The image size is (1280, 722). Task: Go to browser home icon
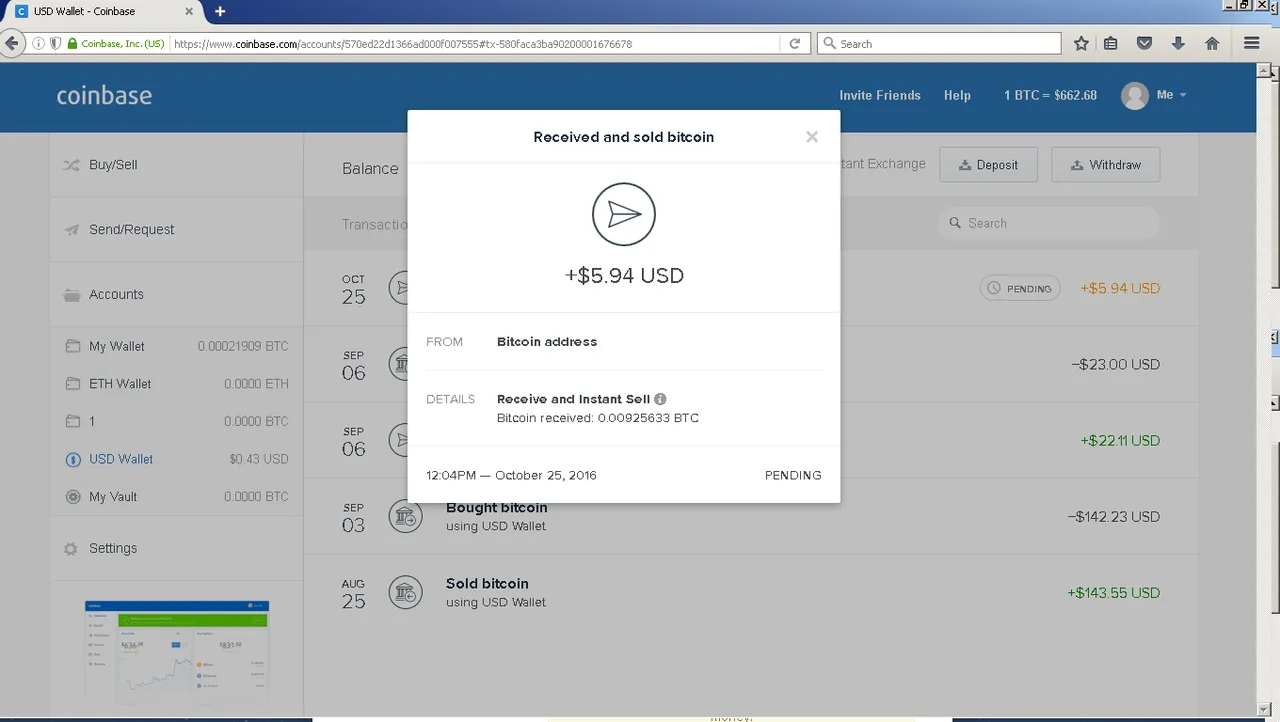tap(1212, 43)
